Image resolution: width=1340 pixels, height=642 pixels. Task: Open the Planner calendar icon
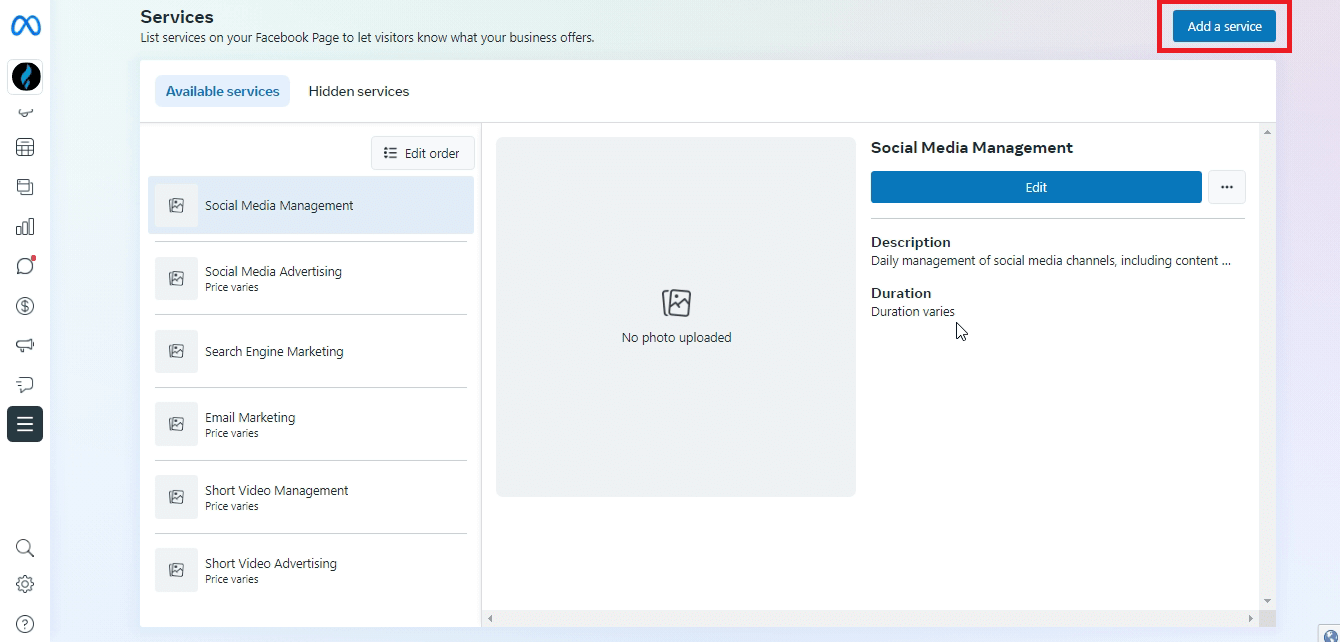(25, 147)
